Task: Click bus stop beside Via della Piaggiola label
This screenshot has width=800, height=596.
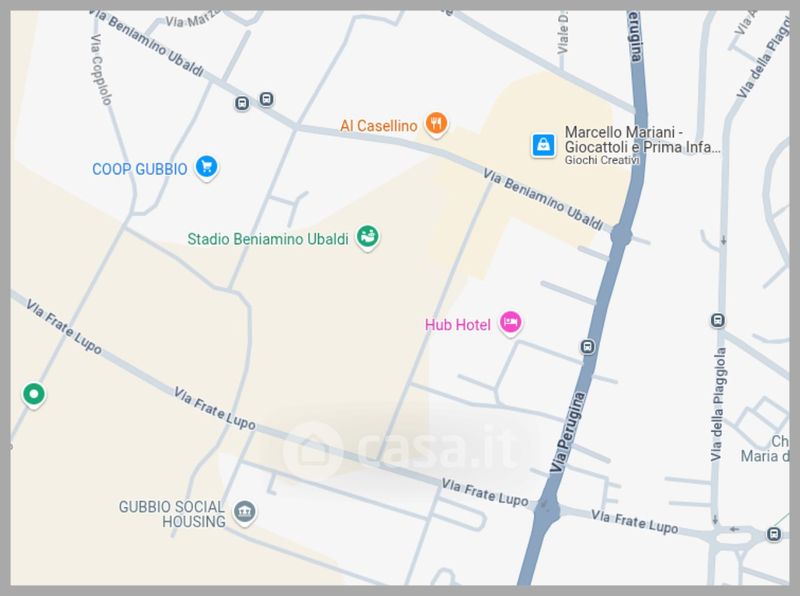Action: pos(718,320)
